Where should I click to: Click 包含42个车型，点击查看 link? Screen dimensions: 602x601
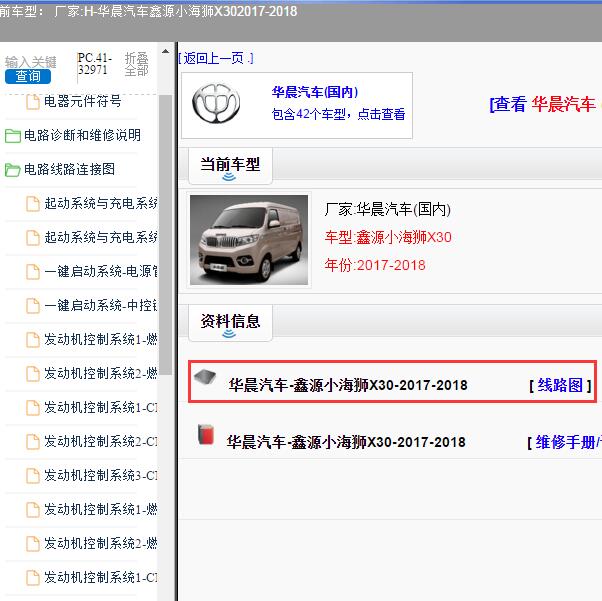point(338,114)
